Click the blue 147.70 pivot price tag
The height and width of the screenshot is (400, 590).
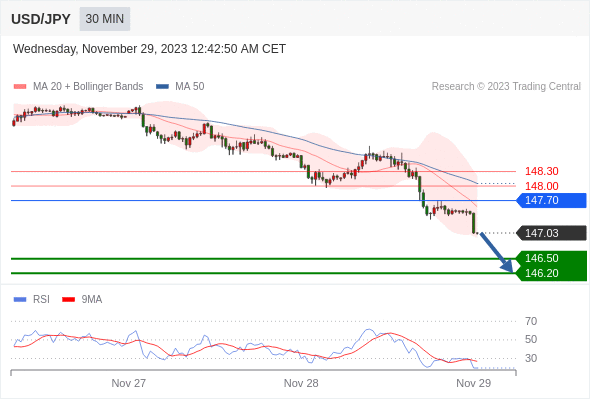click(x=551, y=201)
